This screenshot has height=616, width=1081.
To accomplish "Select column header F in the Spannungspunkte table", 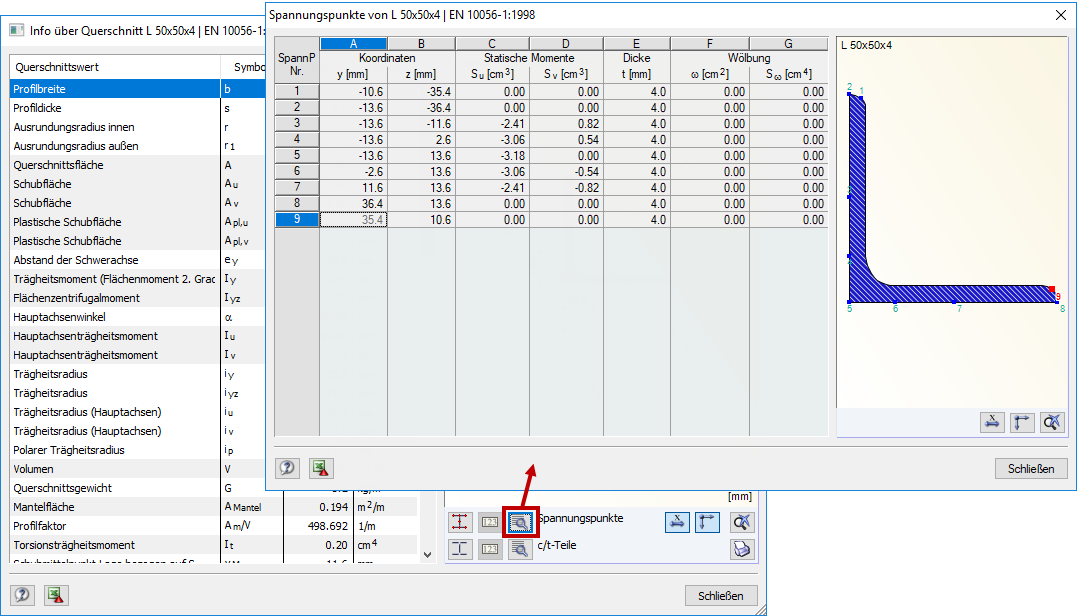I will (709, 43).
